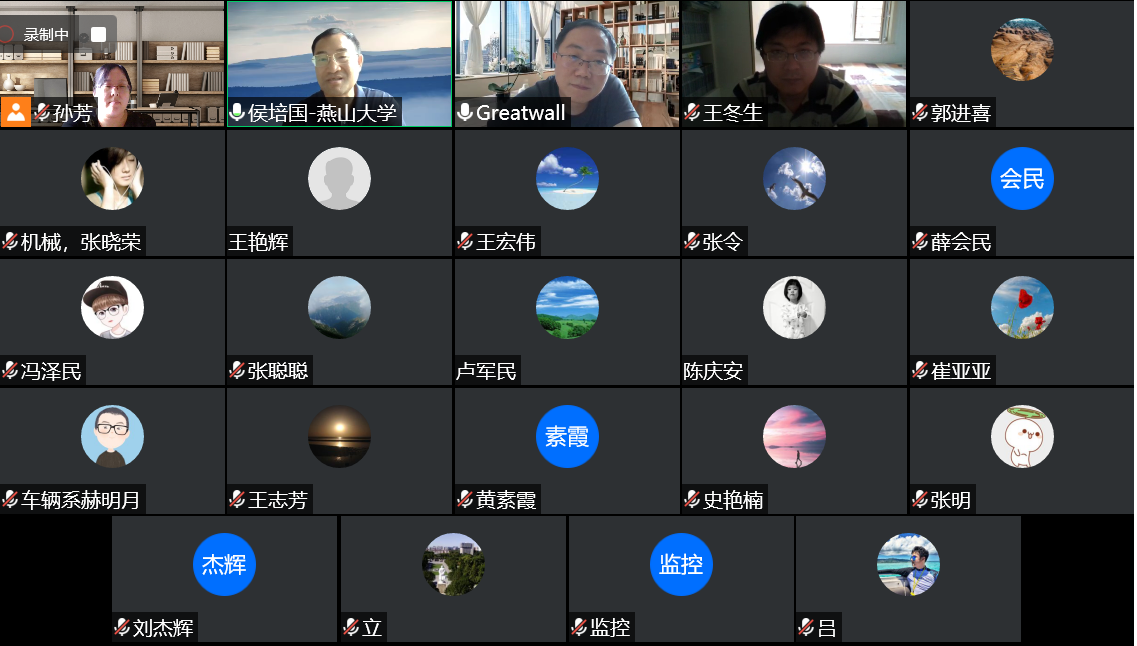Click the name label 刘杰辉
Image resolution: width=1137 pixels, height=646 pixels.
pyautogui.click(x=163, y=627)
